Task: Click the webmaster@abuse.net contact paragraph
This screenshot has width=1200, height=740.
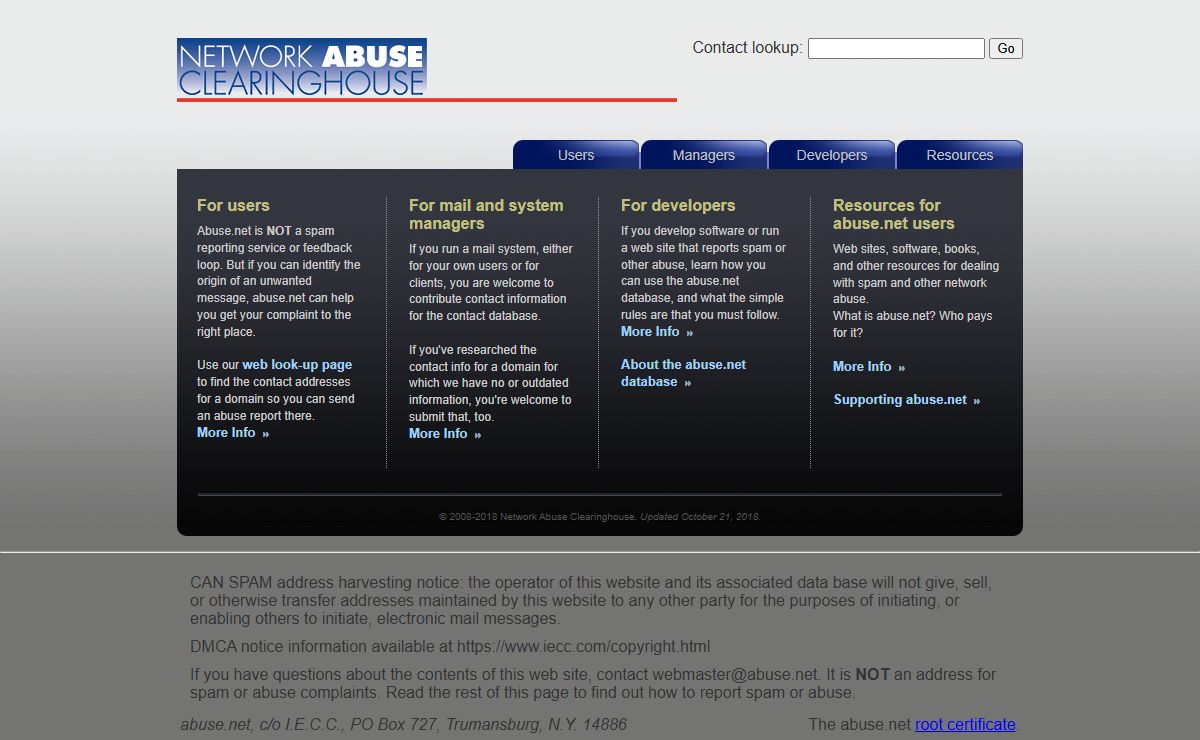Action: click(593, 683)
